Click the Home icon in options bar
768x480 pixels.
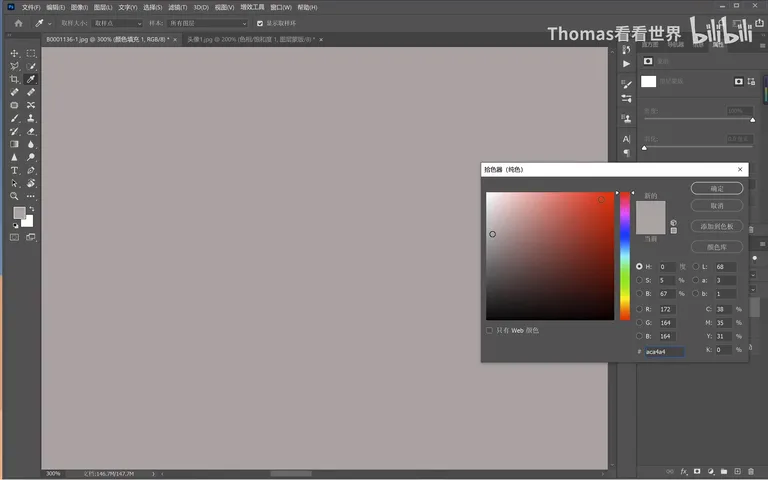(18, 23)
